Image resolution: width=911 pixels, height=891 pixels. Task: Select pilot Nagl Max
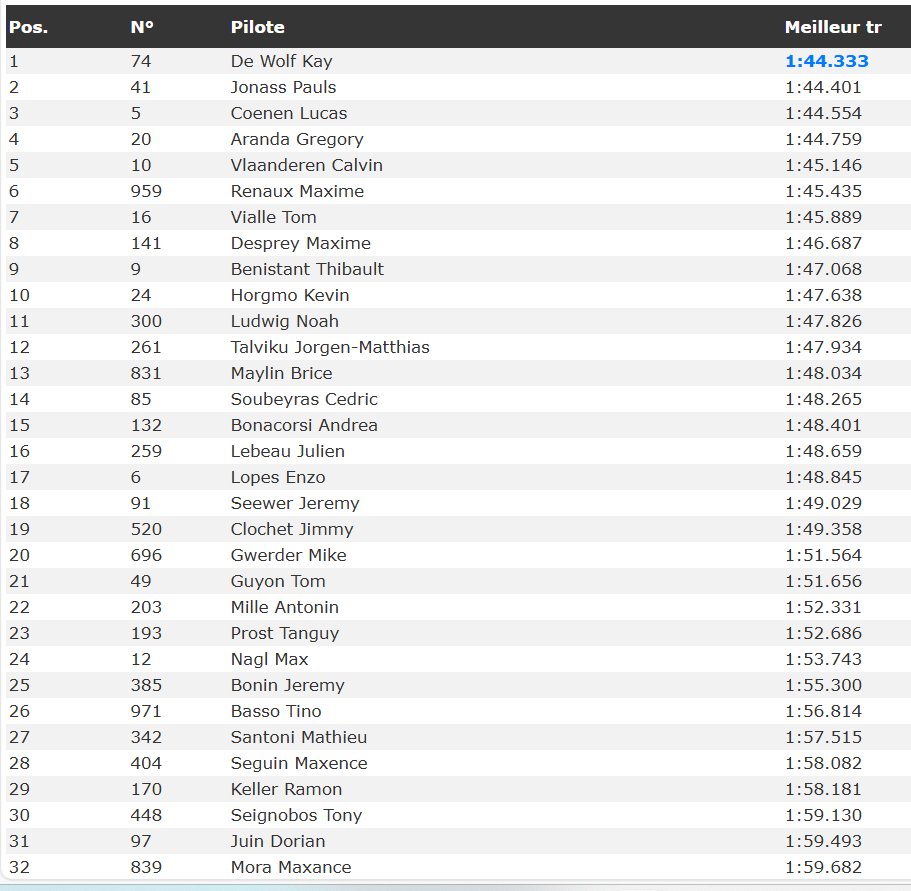[269, 659]
